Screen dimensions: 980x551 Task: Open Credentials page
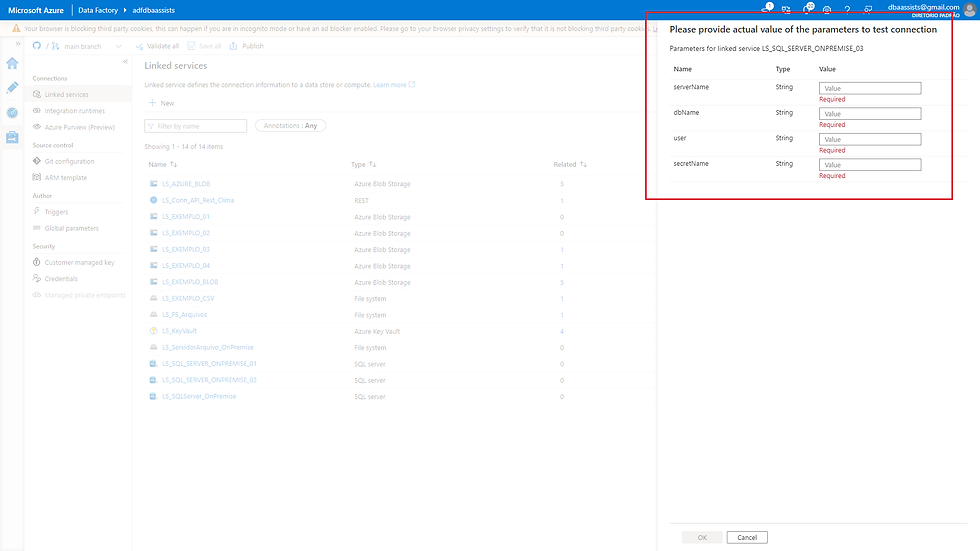tap(61, 279)
